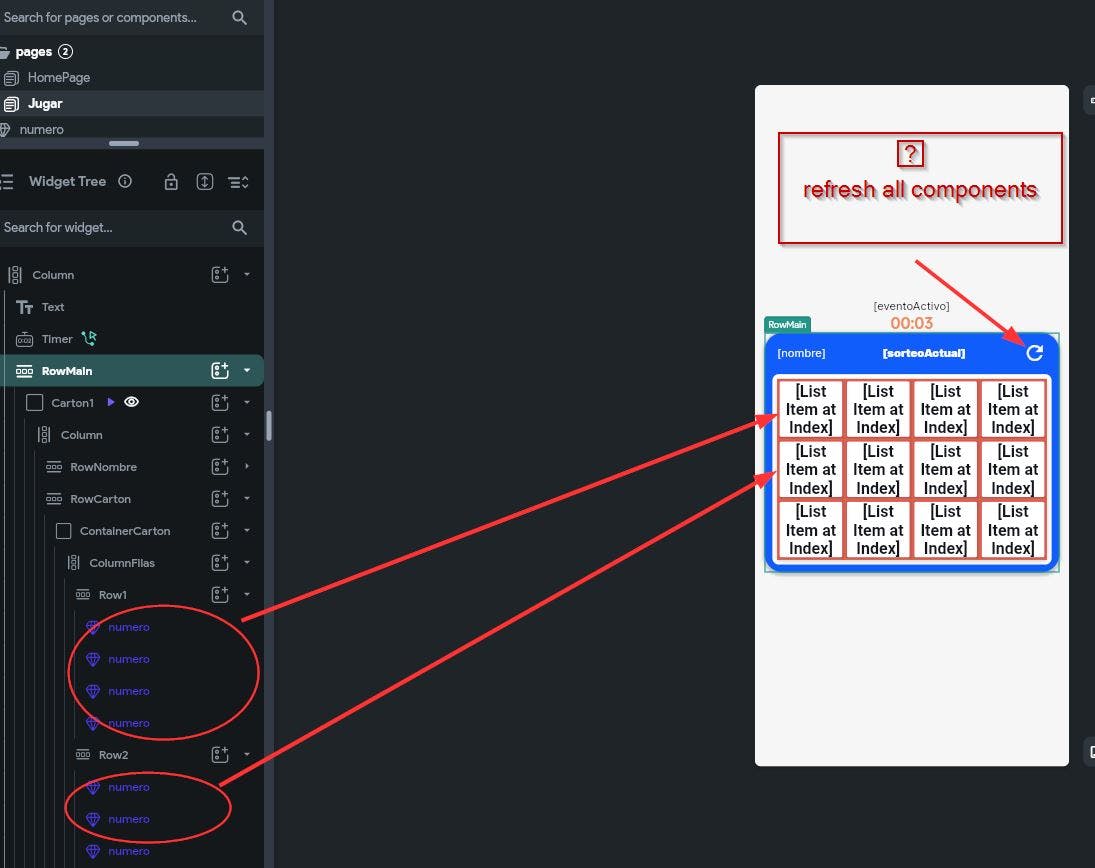
Task: Collapse ColumnFilas tree arrow
Action: pos(247,562)
